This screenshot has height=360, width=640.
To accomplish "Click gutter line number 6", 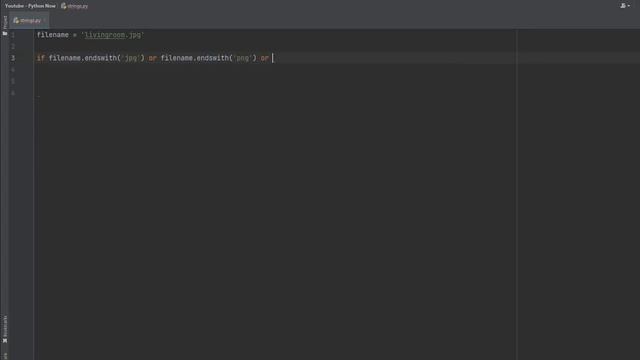I will point(13,93).
